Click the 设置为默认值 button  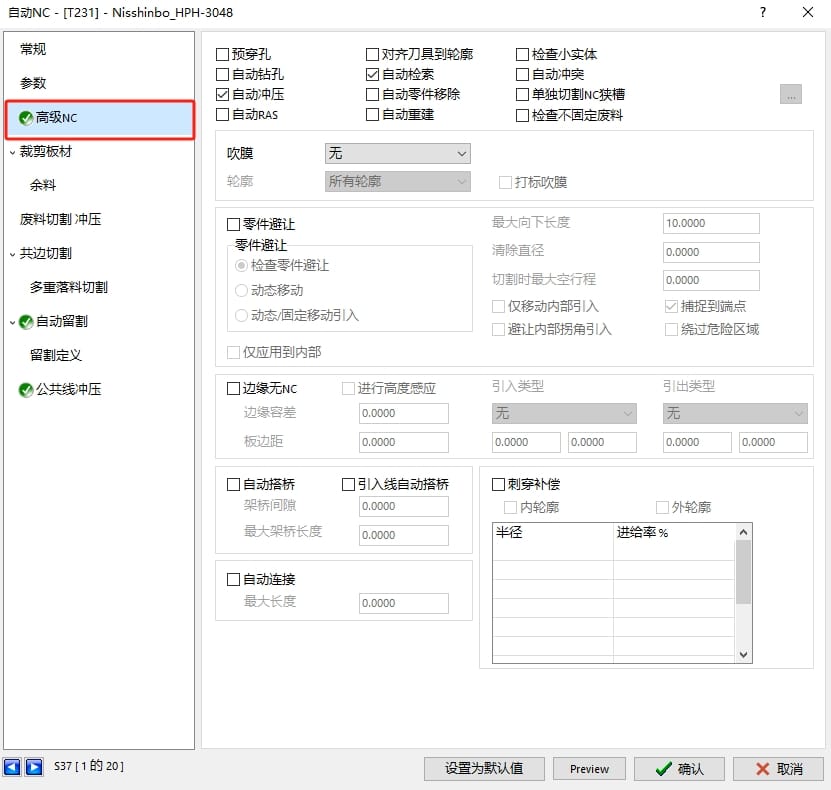[x=485, y=768]
